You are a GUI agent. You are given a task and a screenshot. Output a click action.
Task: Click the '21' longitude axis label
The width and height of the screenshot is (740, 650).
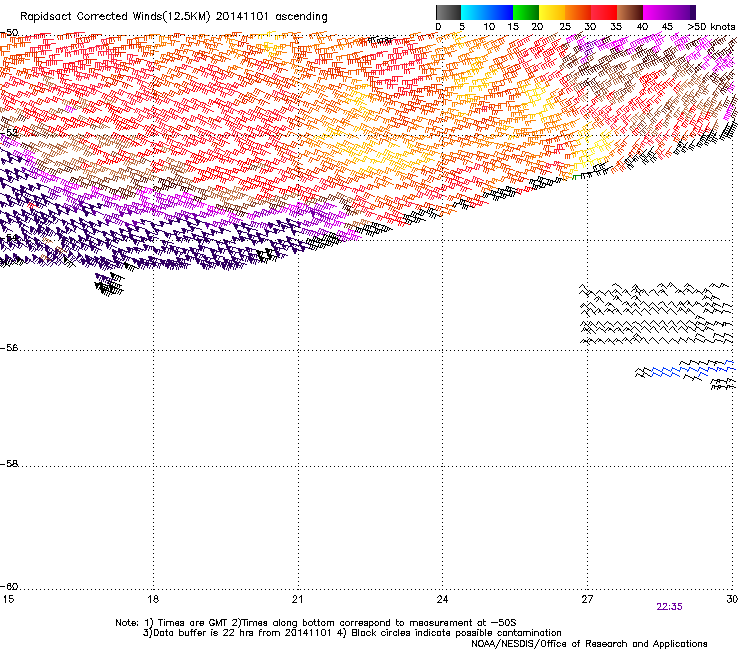point(297,599)
